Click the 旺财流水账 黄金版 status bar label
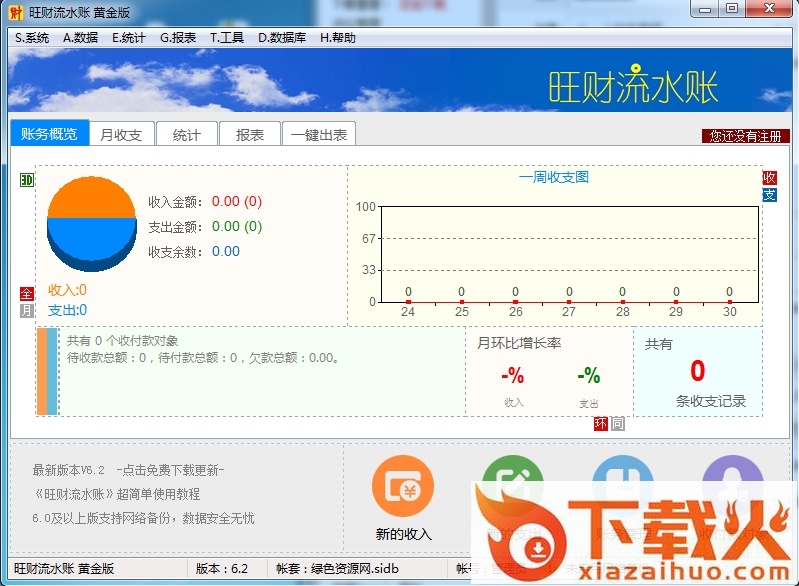Screen dimensions: 799x586 64,569
